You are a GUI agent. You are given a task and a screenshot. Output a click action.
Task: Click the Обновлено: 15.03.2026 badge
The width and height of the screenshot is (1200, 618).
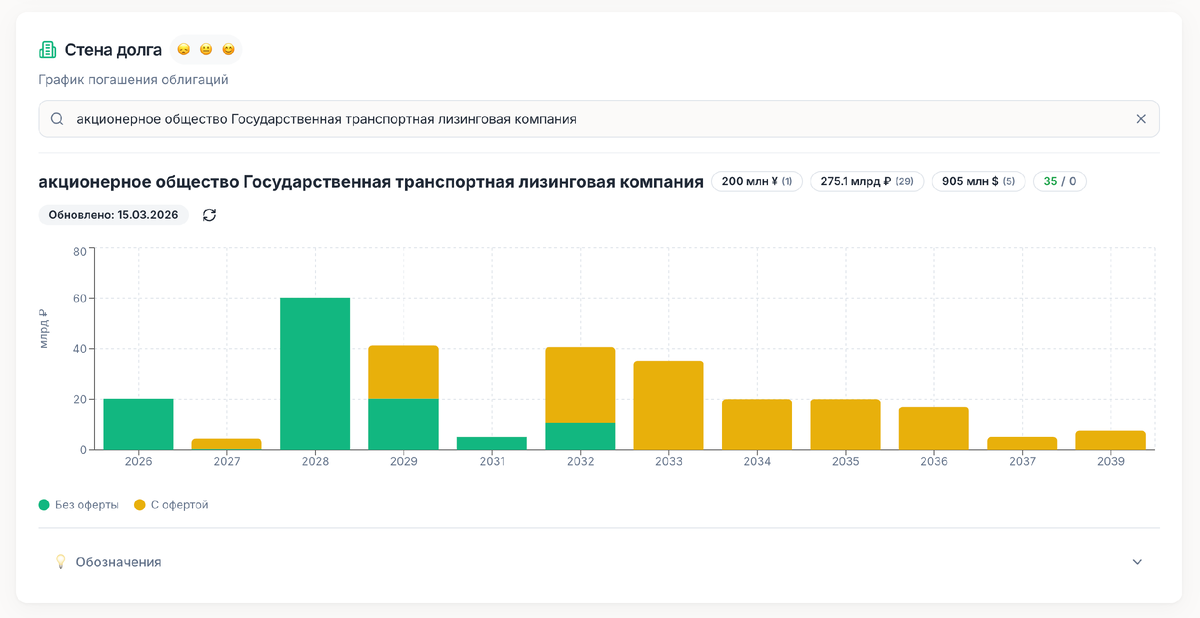tap(113, 215)
